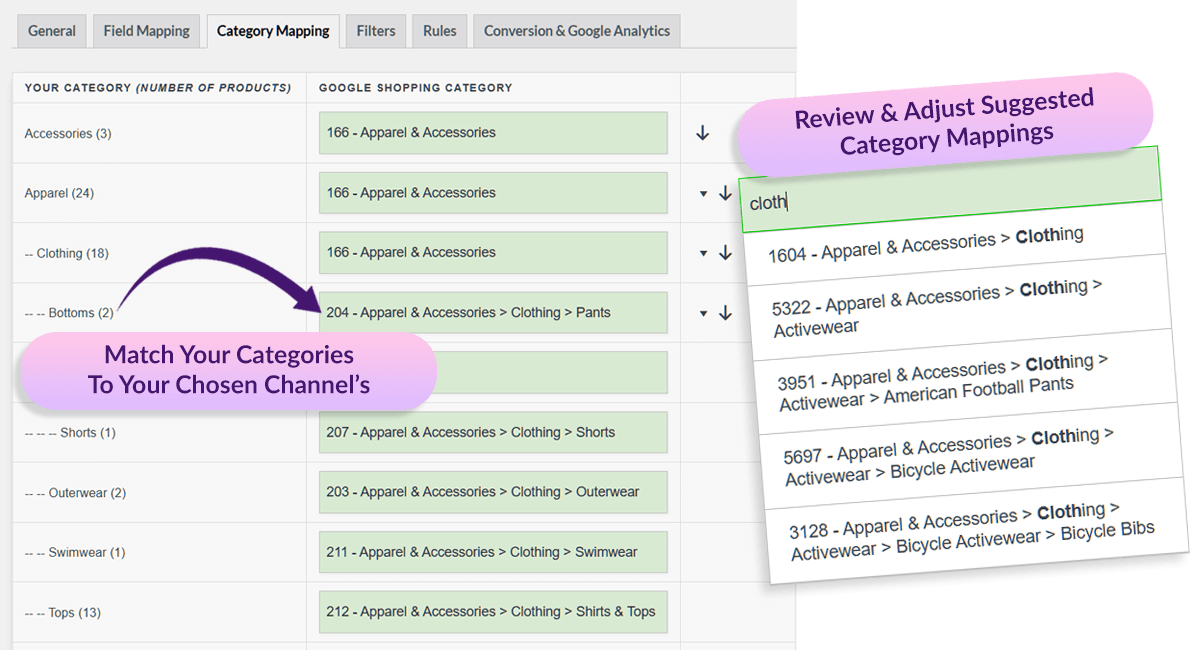Click the '-- -- Tops (13)' category label
This screenshot has width=1200, height=650.
[63, 613]
